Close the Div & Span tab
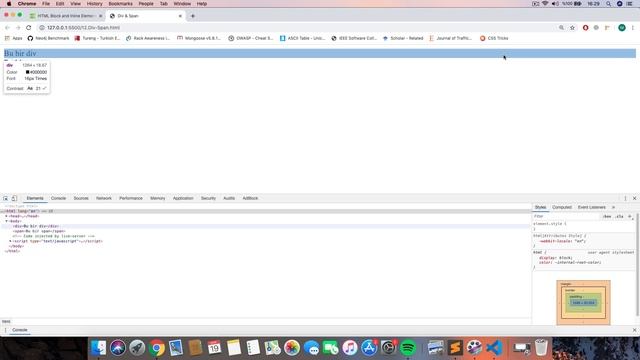This screenshot has height=360, width=640. click(180, 16)
